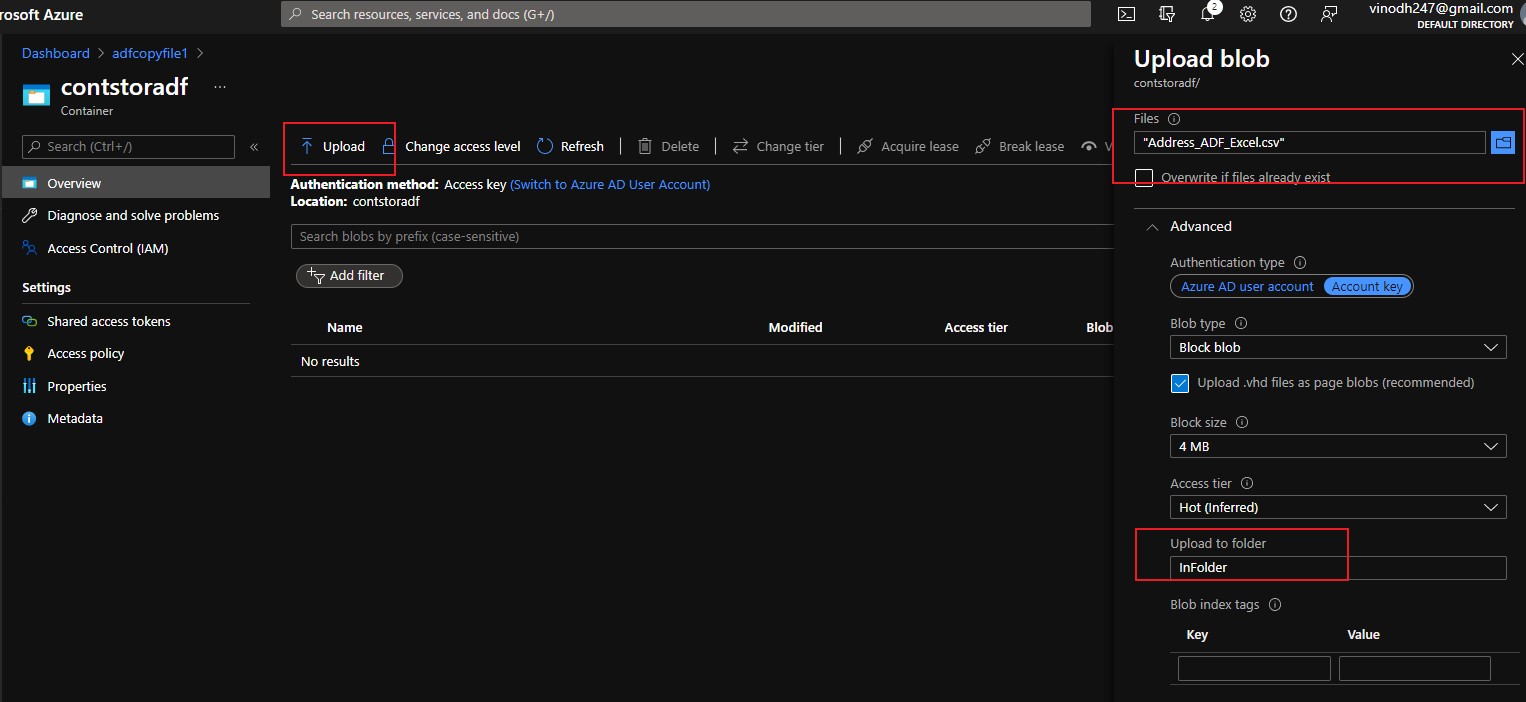The width and height of the screenshot is (1526, 702).
Task: Click Break lease in toolbar
Action: click(1019, 147)
